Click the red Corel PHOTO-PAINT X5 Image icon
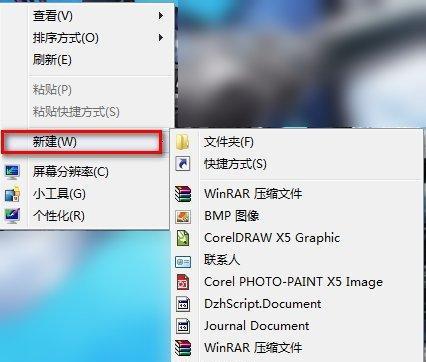 pyautogui.click(x=183, y=282)
